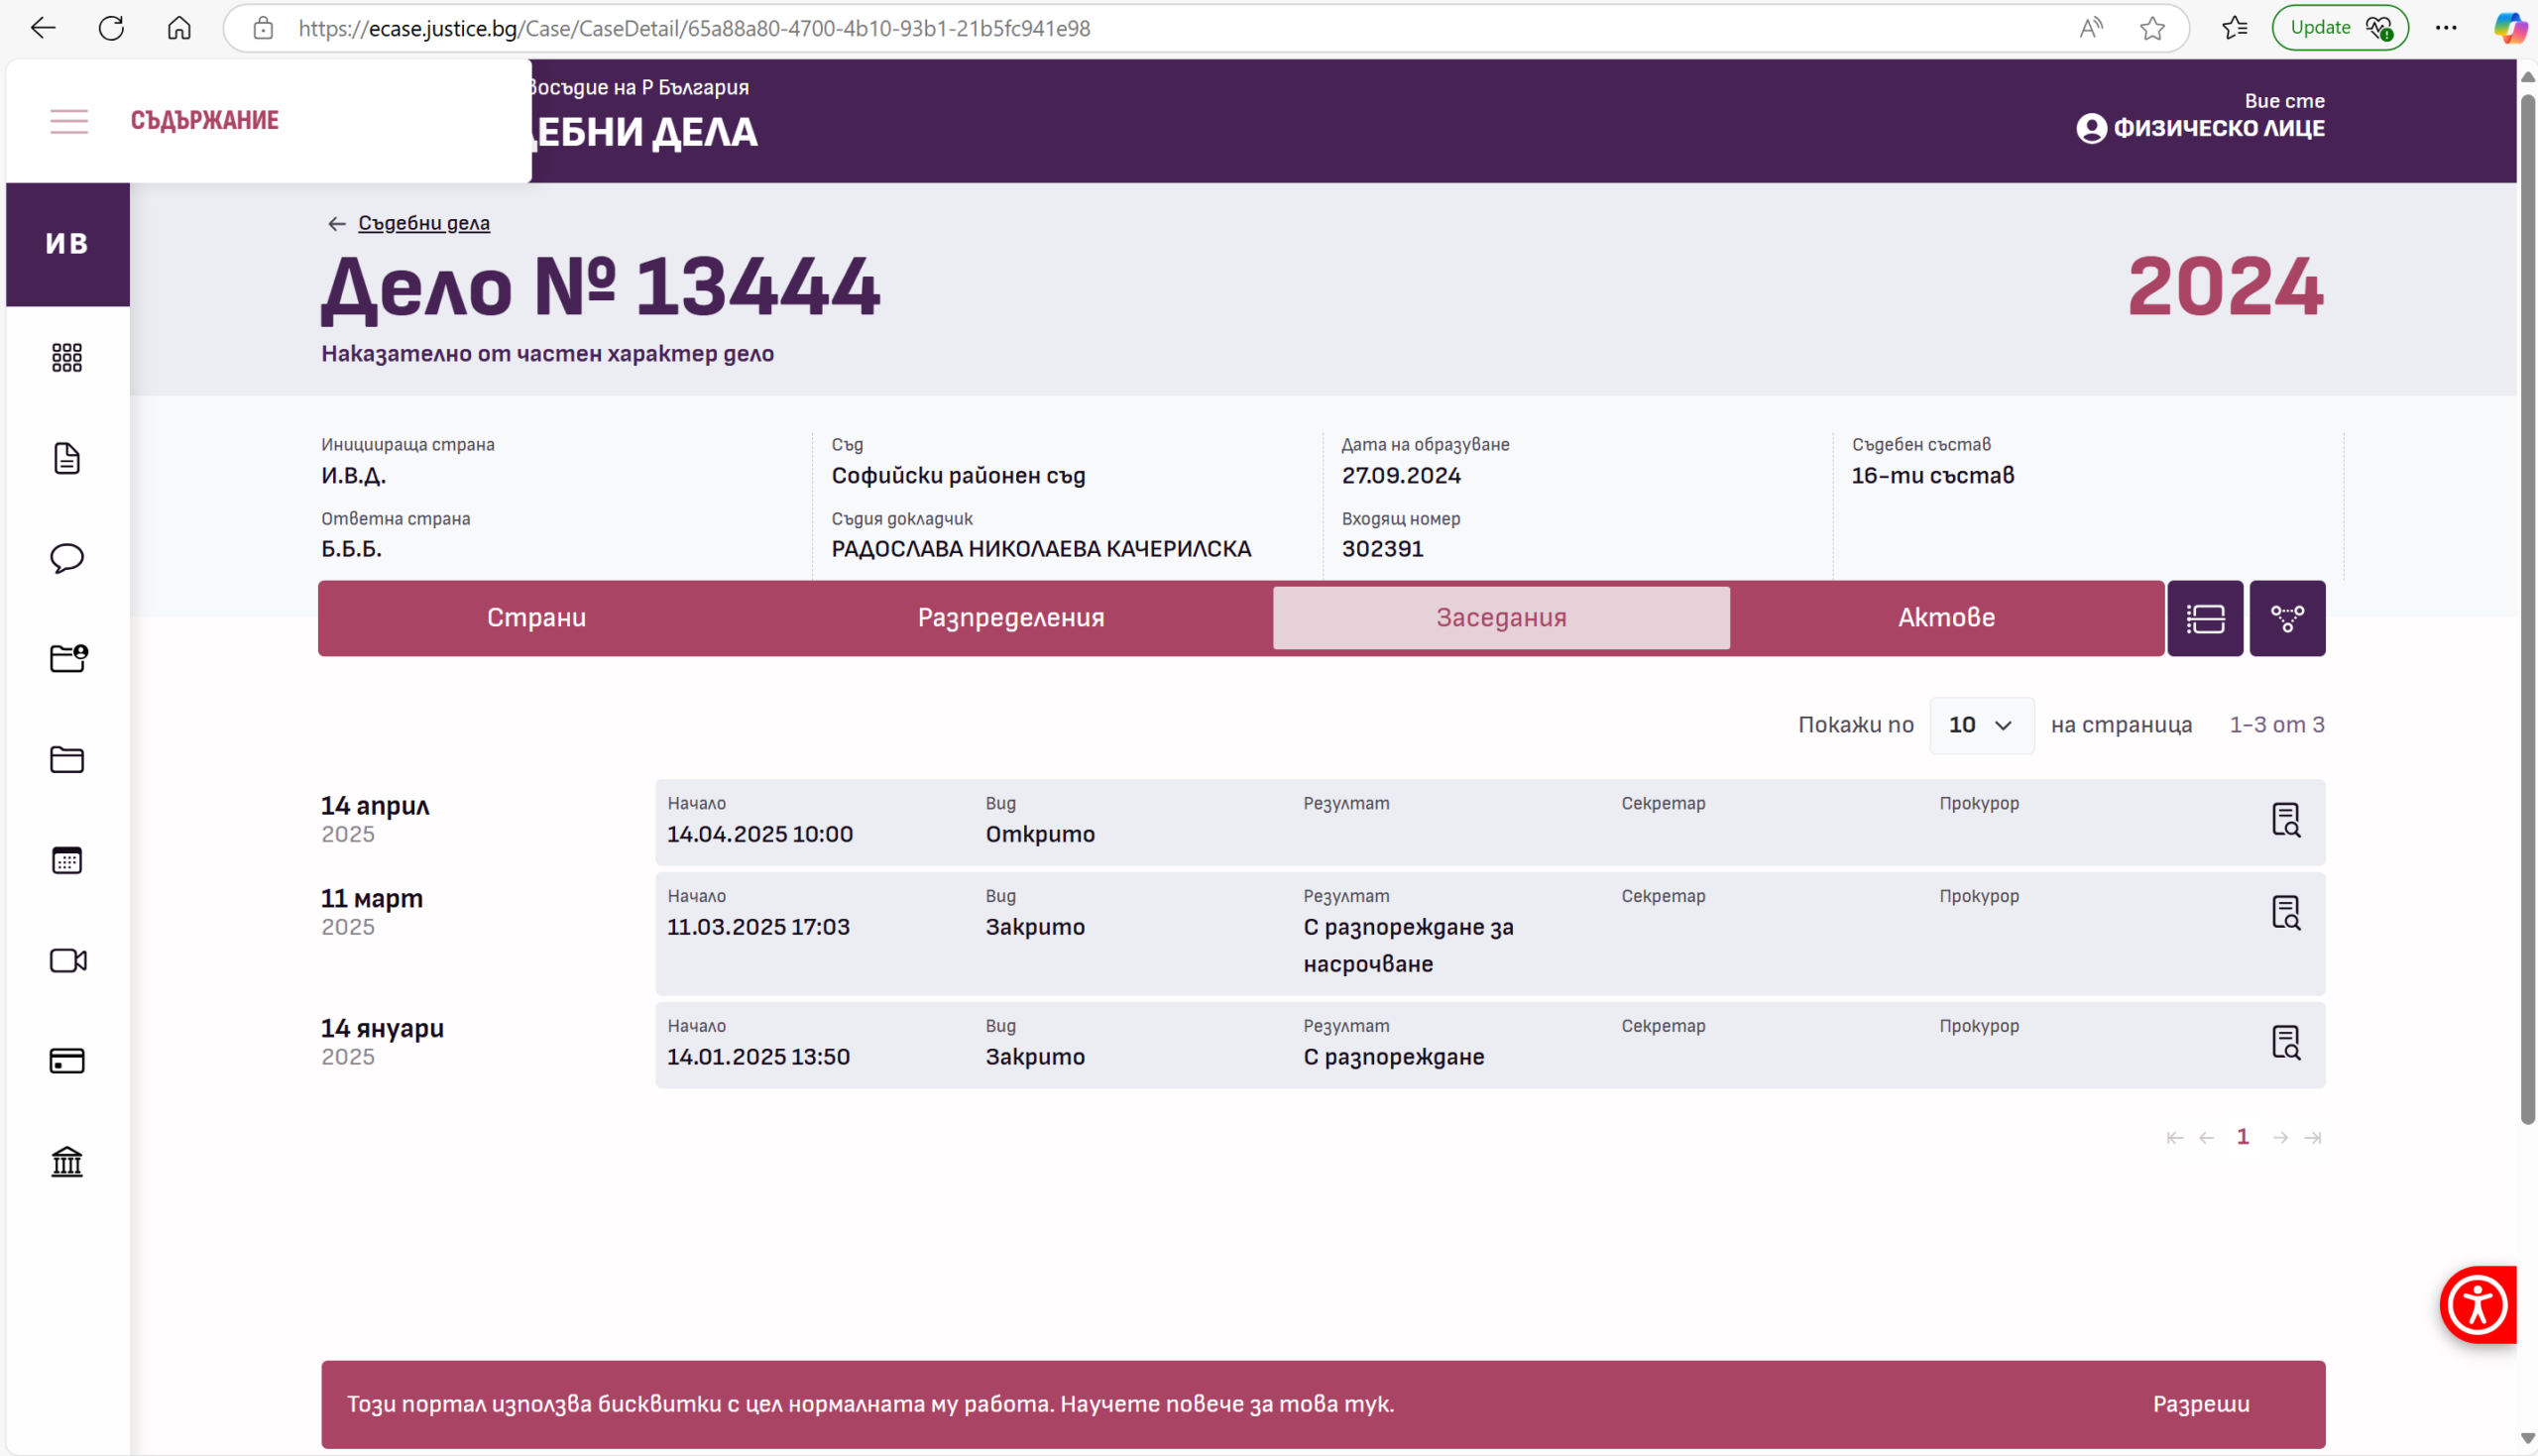Expand the 10 per page dropdown
Viewport: 2538px width, 1456px height.
(x=1980, y=725)
